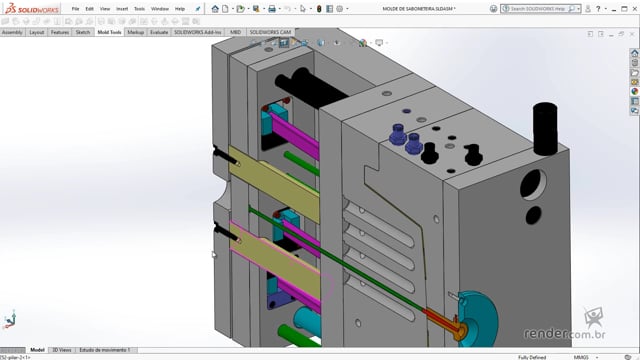Expand the New document dropdown arrow

pyautogui.click(x=233, y=9)
